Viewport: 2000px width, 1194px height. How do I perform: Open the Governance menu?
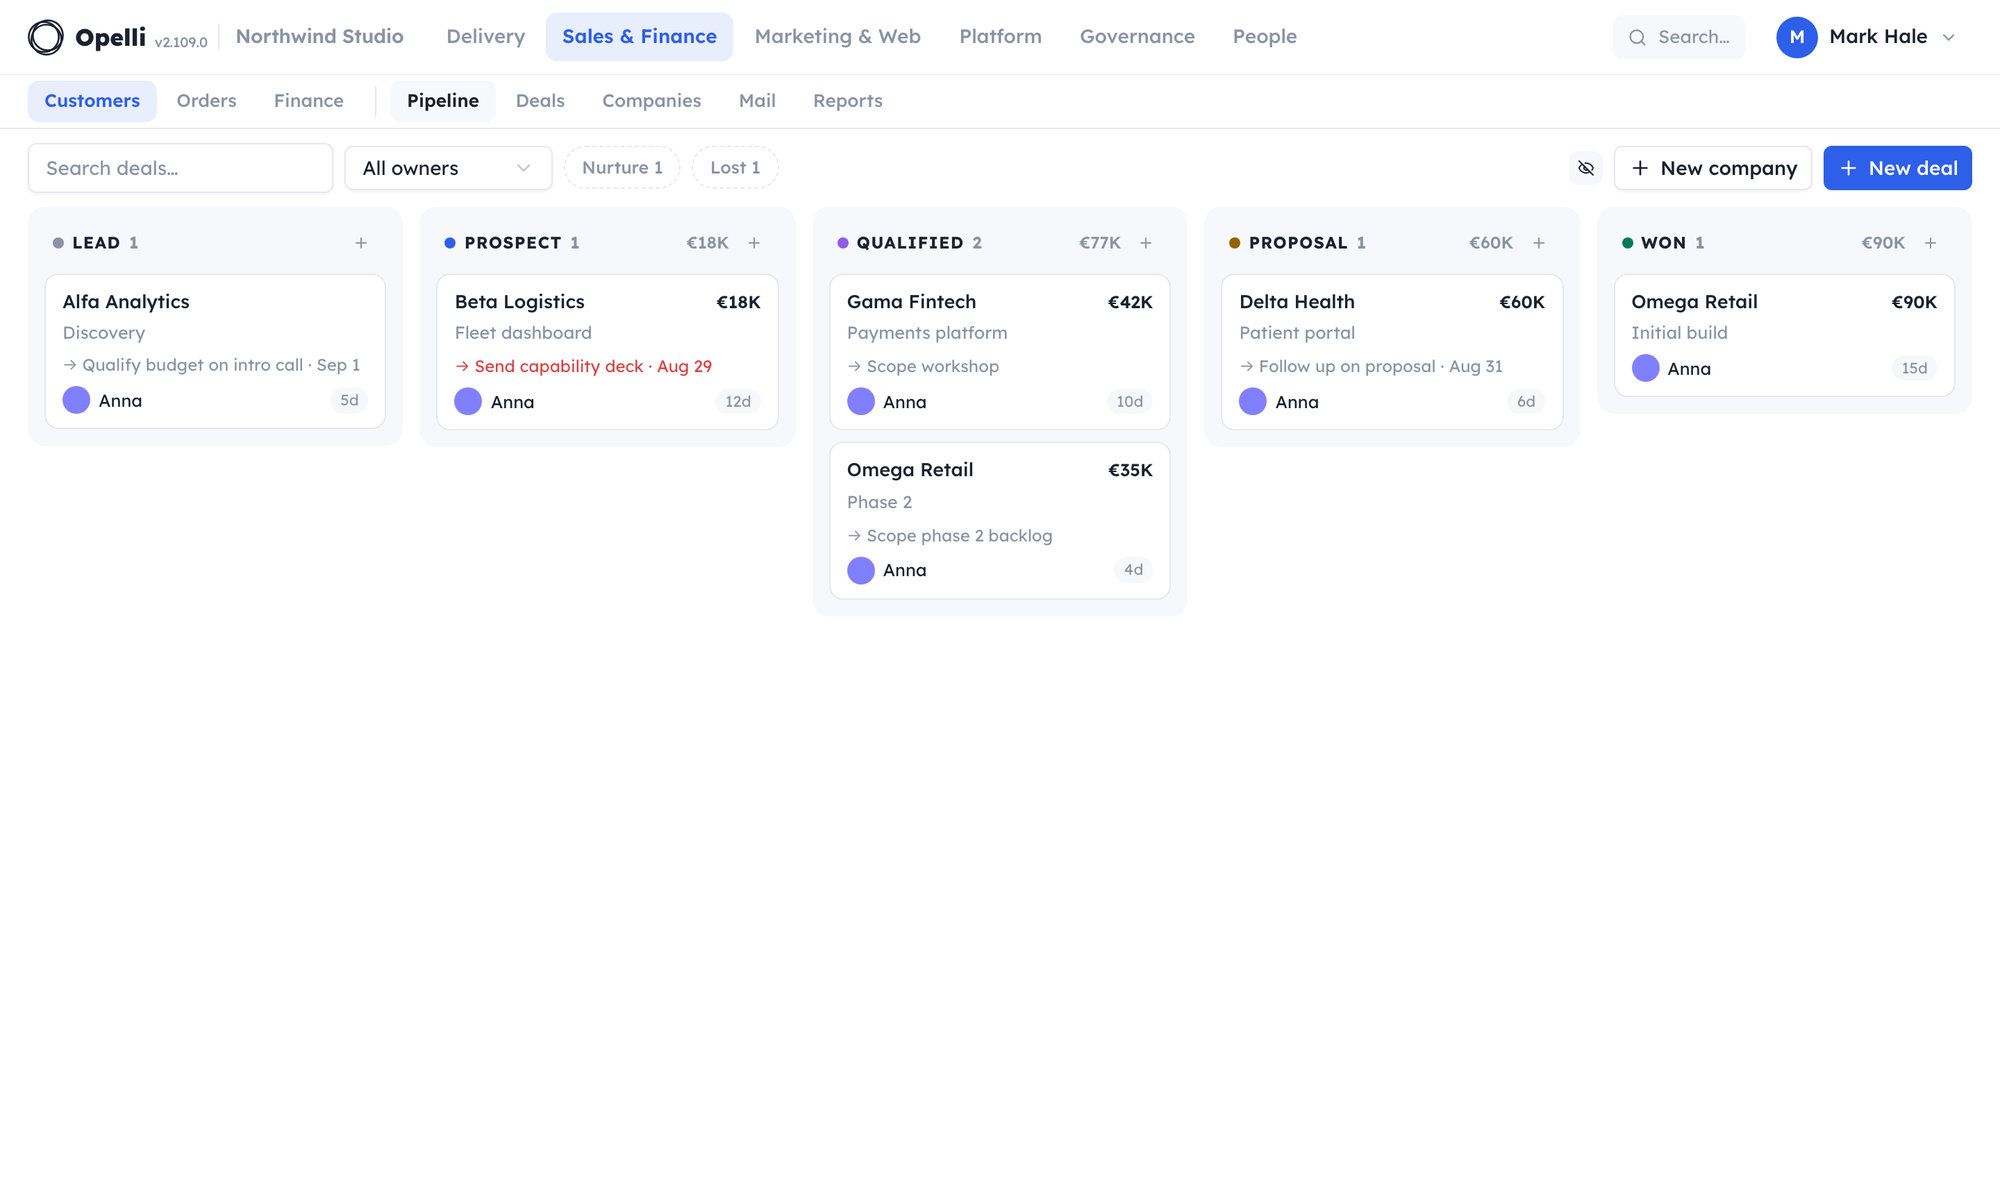1137,37
